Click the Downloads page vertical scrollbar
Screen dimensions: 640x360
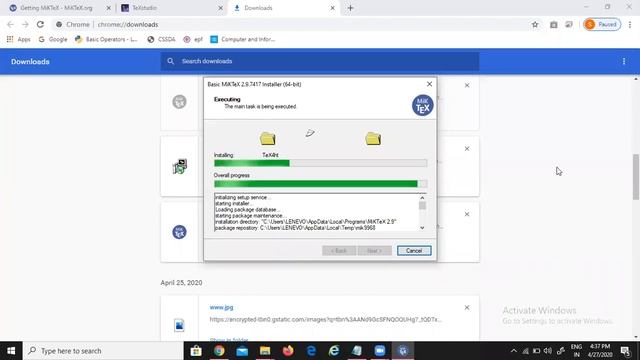636,177
